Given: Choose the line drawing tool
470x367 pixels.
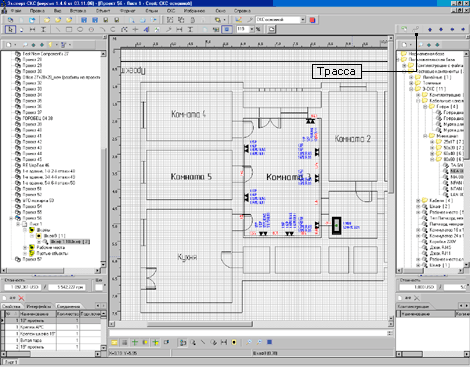Looking at the screenshot, I should tap(58, 29).
